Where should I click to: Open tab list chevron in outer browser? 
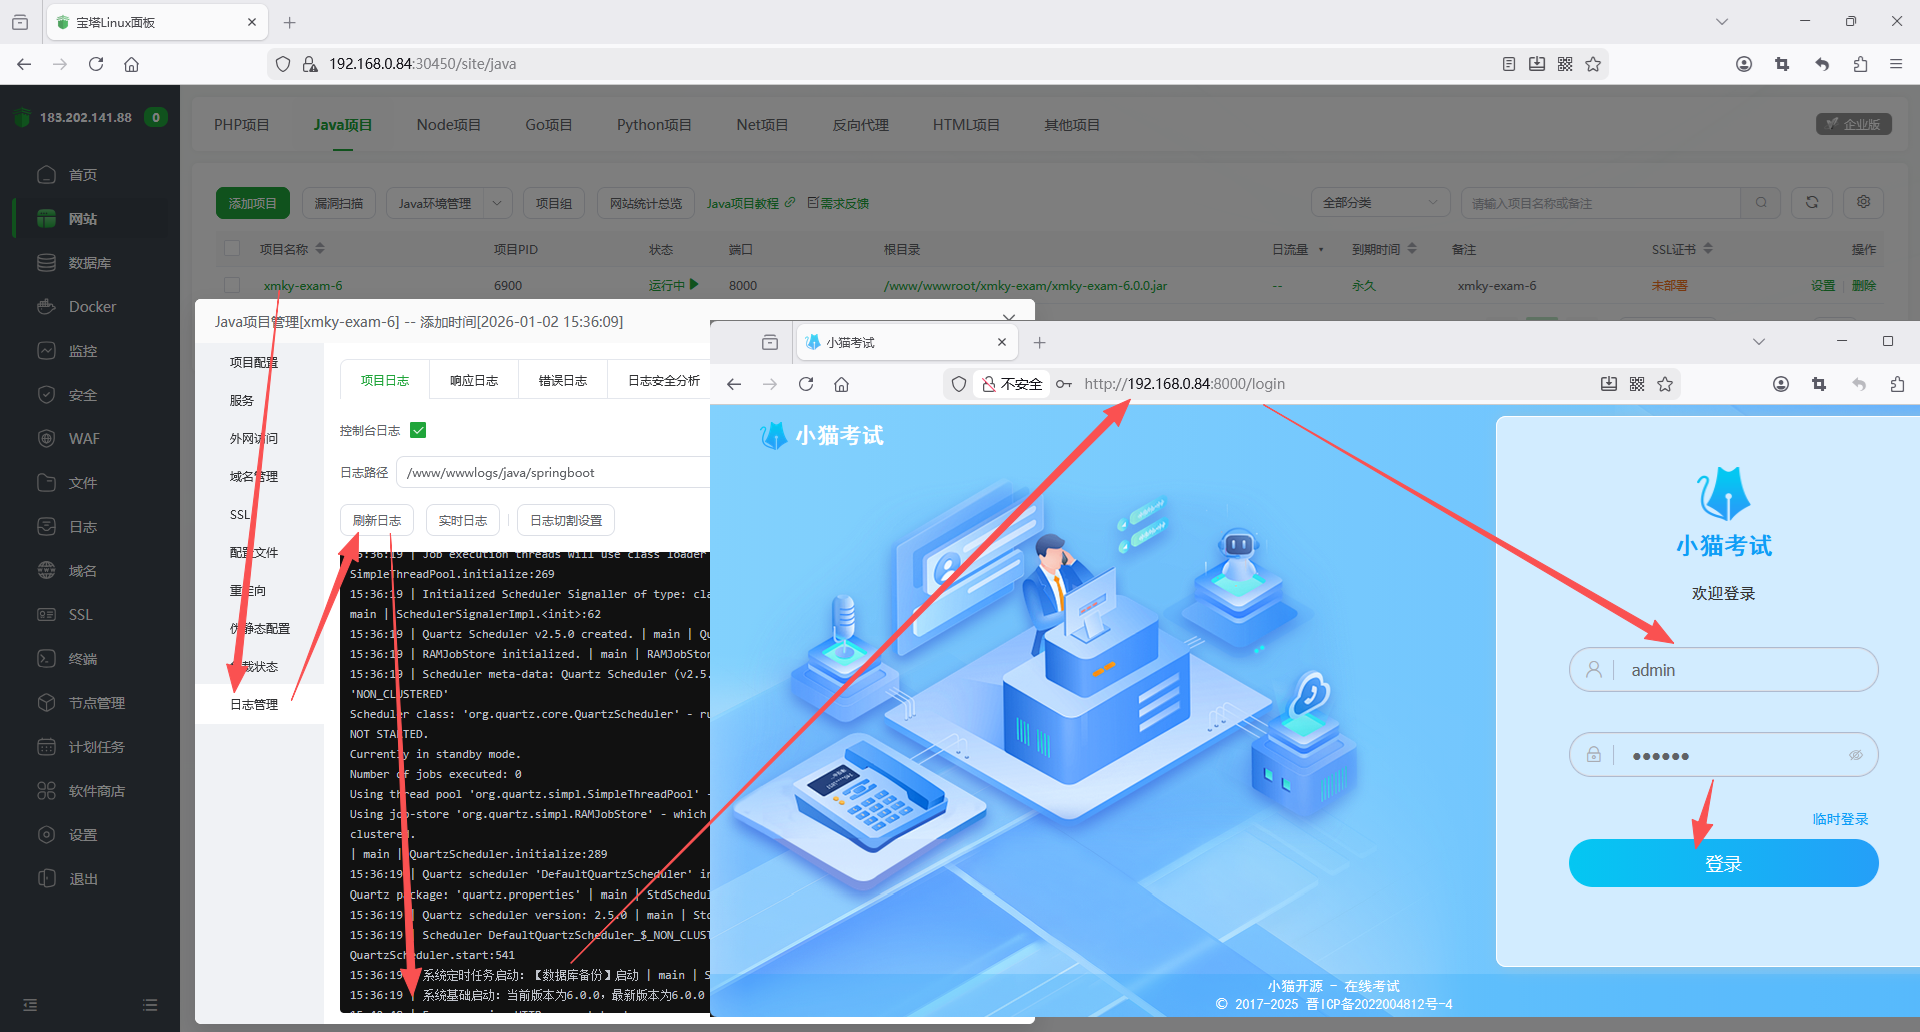1721,22
